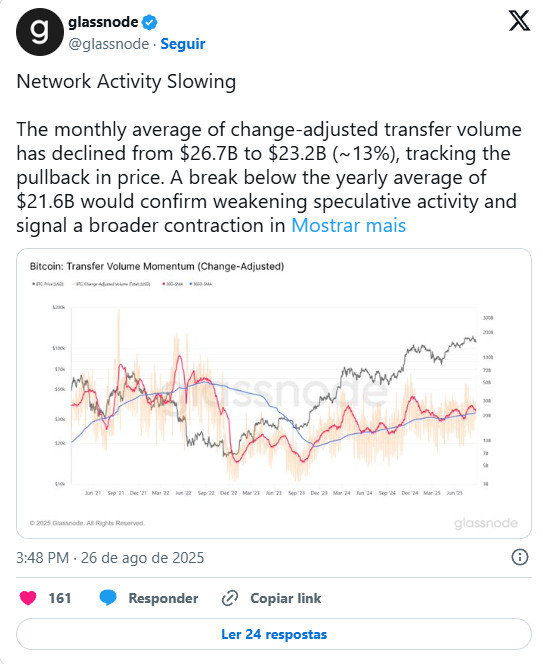Toggle the BTC Price legend entry
The width and height of the screenshot is (543, 664).
(48, 284)
